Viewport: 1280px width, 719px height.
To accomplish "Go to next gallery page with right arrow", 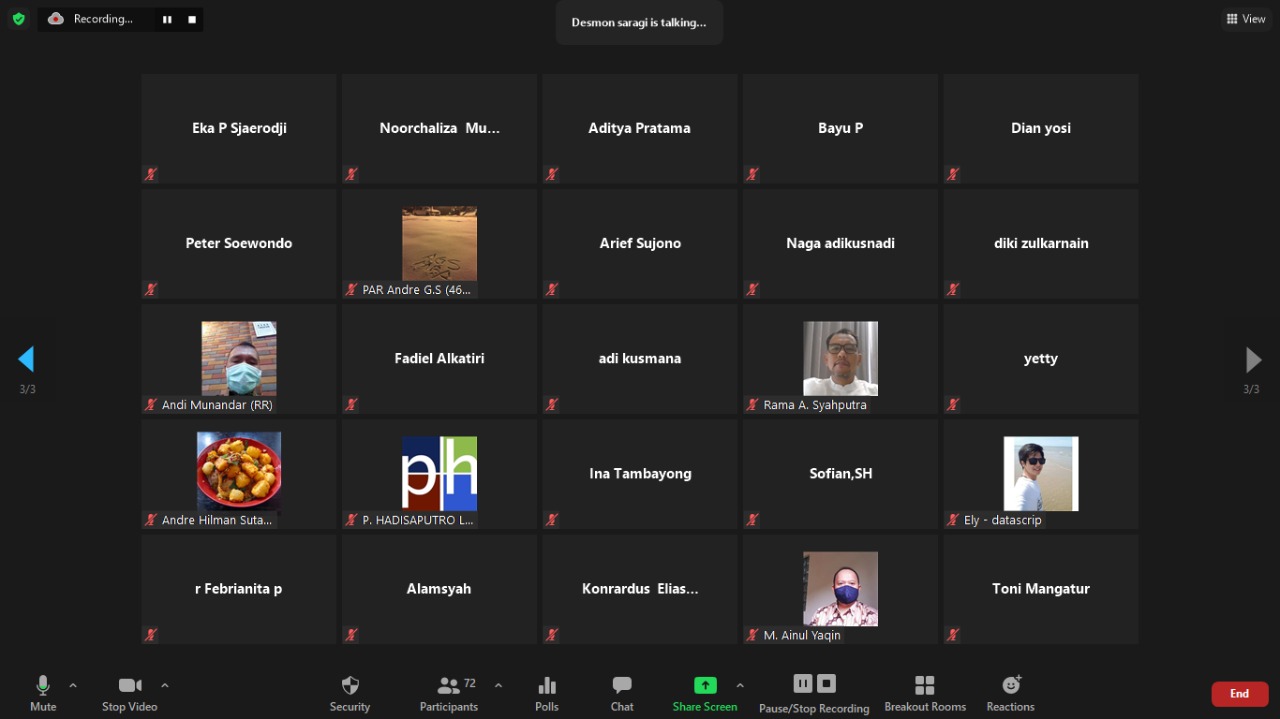I will point(1253,360).
